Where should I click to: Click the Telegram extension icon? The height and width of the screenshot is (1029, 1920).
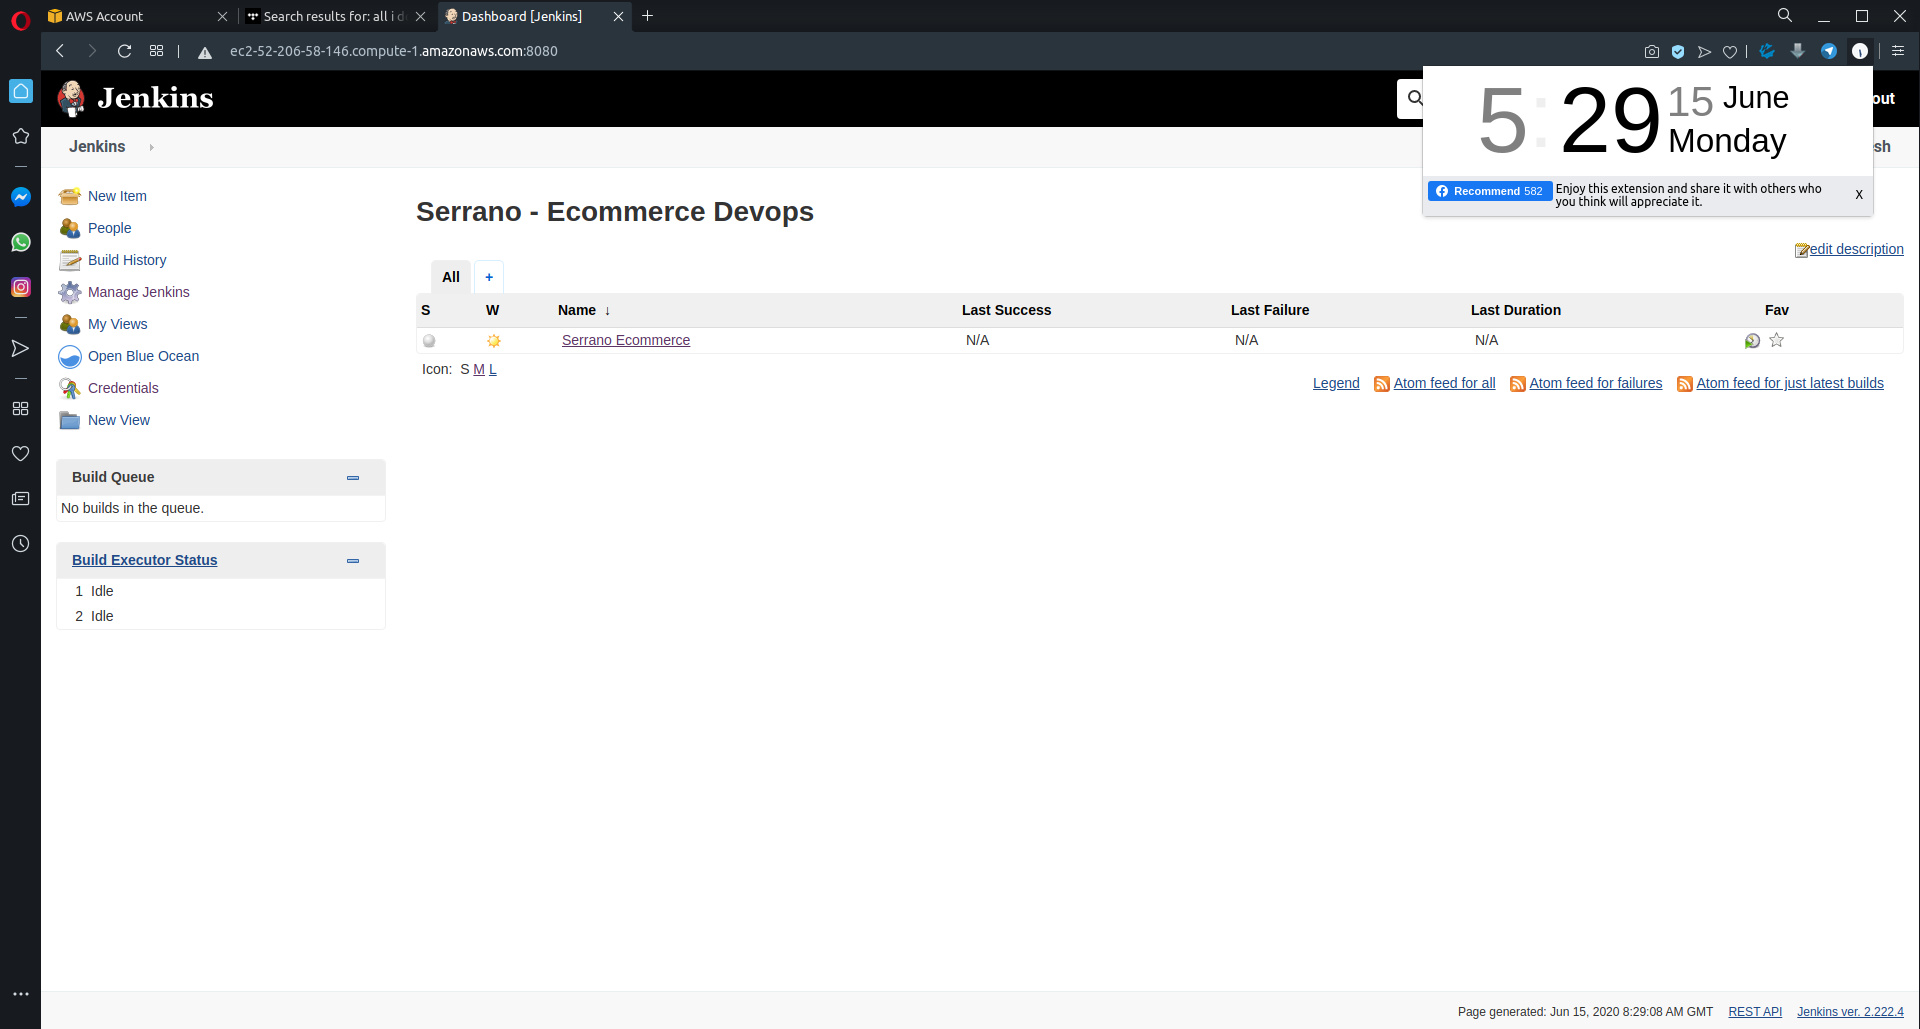pos(1829,51)
